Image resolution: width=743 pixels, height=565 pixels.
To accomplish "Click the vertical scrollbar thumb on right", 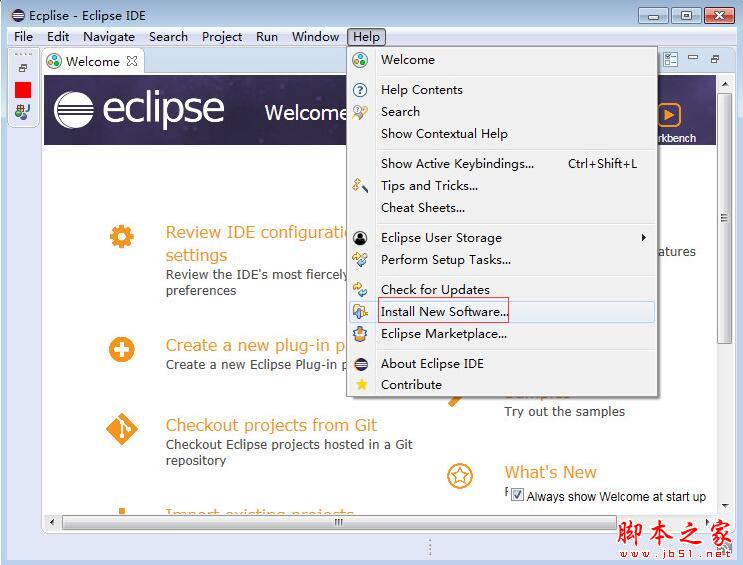I will click(x=724, y=218).
